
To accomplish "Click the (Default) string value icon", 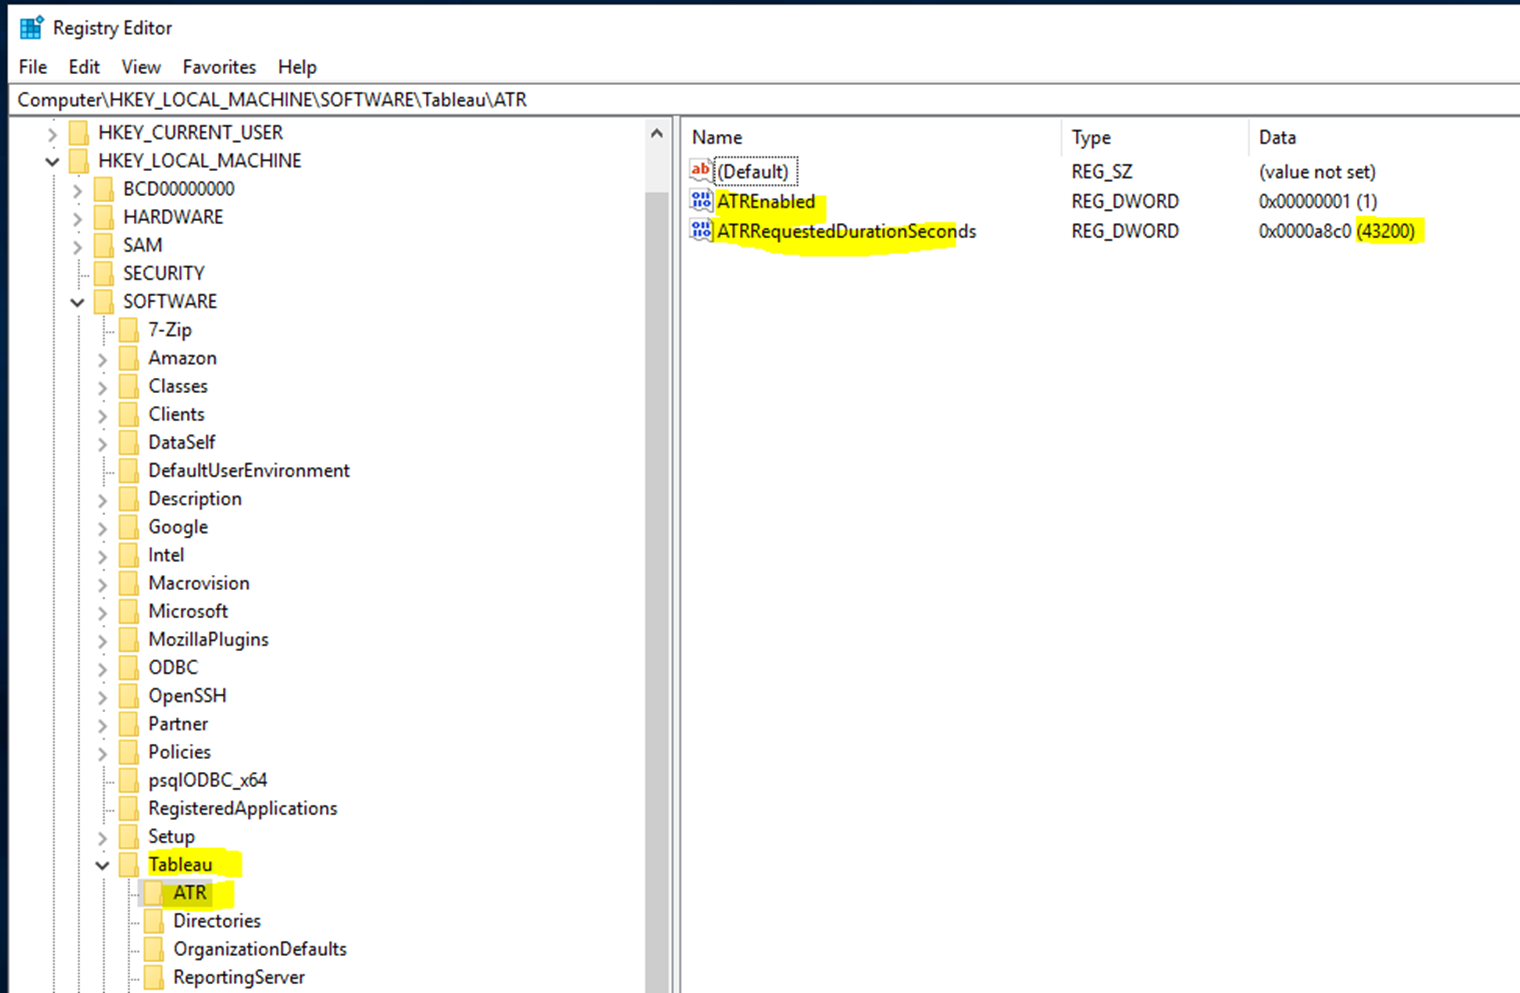I will (x=700, y=171).
